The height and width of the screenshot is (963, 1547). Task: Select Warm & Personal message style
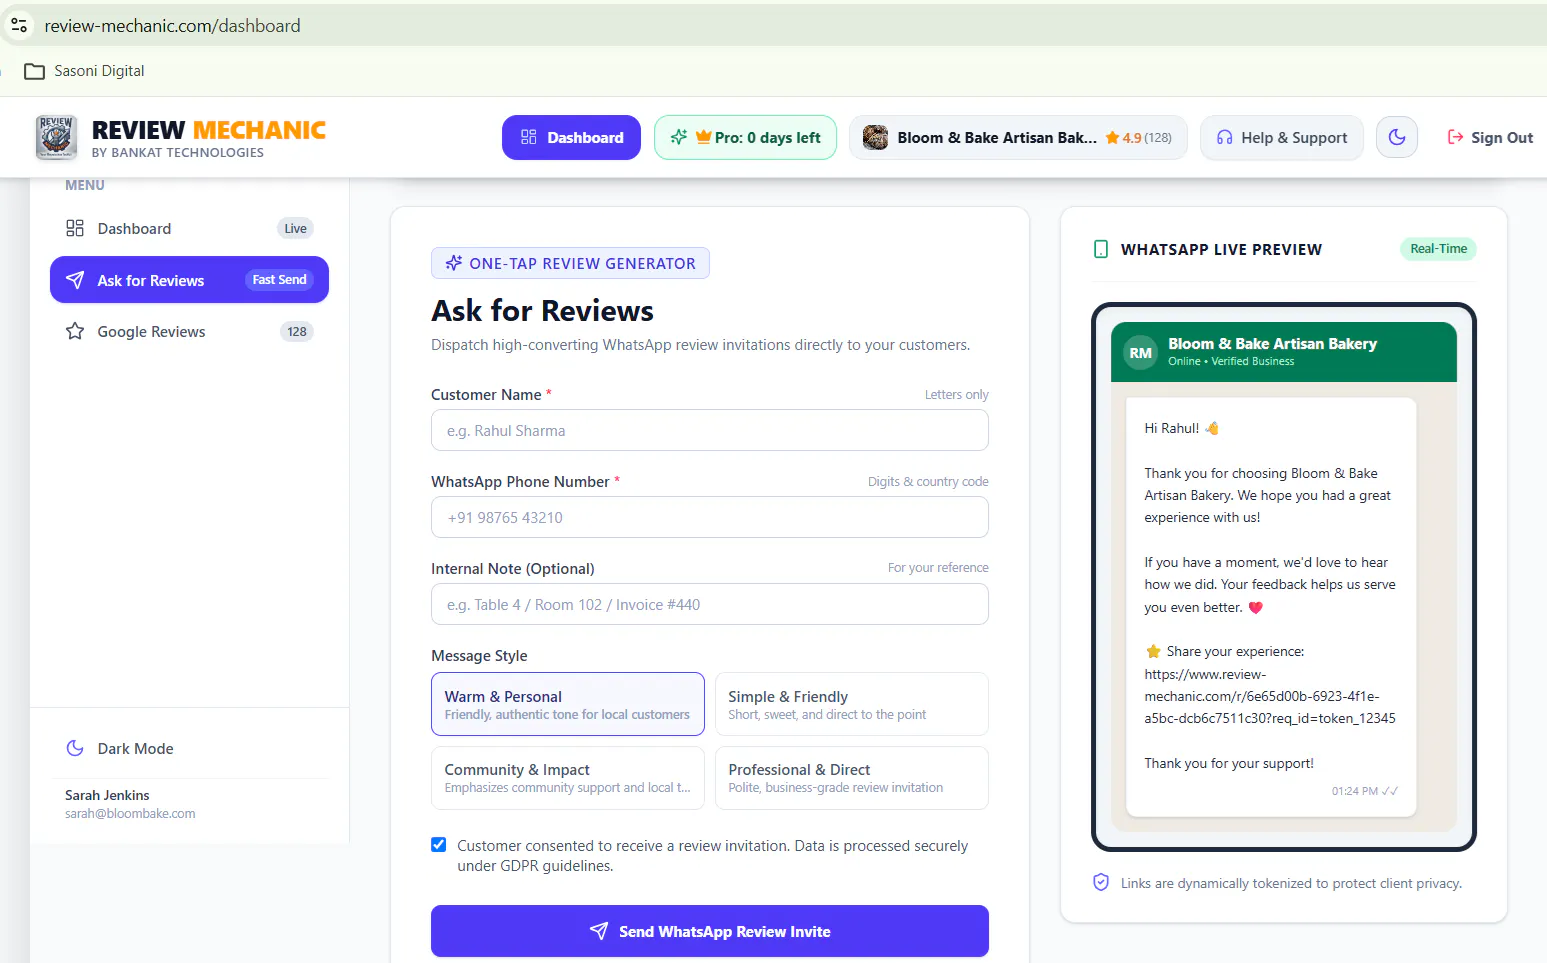click(x=568, y=704)
